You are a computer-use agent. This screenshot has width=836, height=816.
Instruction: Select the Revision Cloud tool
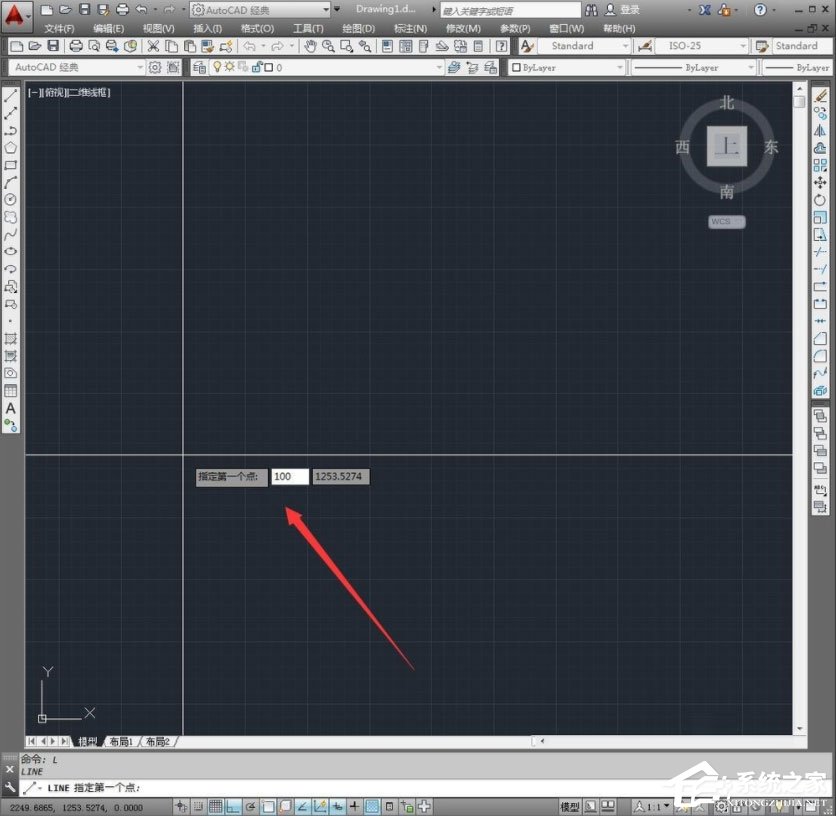pyautogui.click(x=11, y=217)
